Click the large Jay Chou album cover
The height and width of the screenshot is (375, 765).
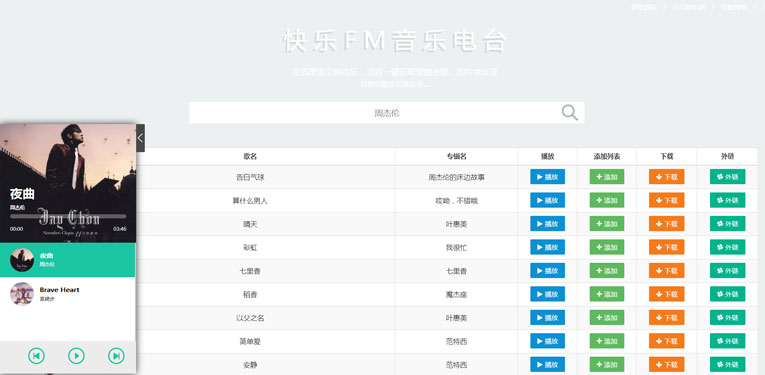[x=68, y=183]
